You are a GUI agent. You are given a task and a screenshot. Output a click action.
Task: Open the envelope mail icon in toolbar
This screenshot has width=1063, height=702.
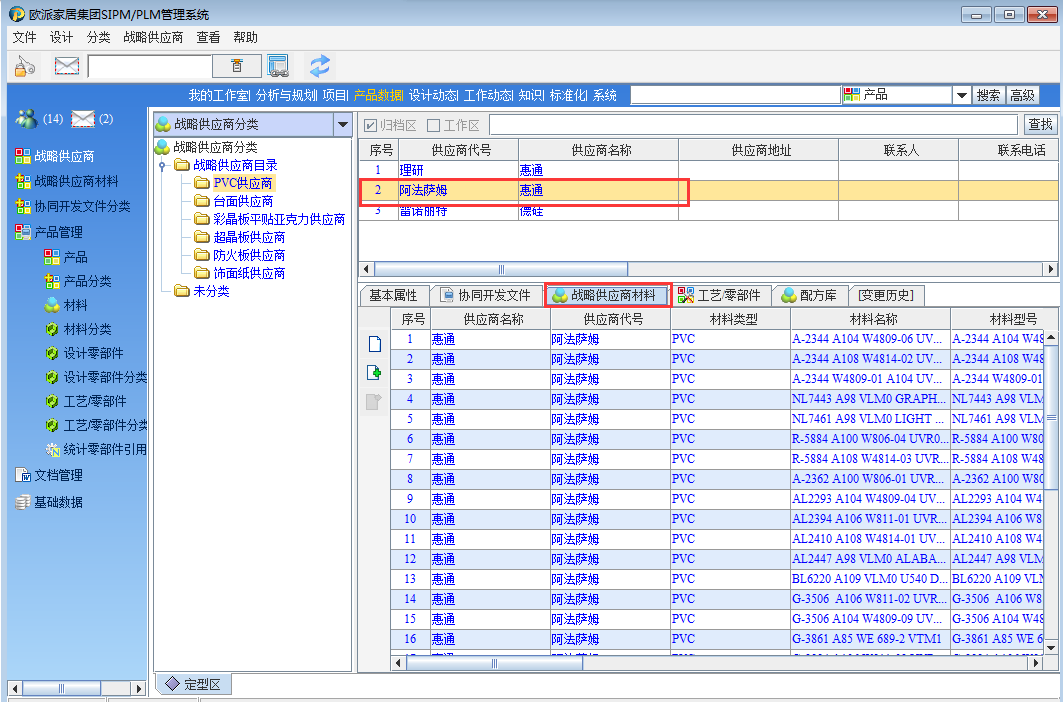pos(67,66)
